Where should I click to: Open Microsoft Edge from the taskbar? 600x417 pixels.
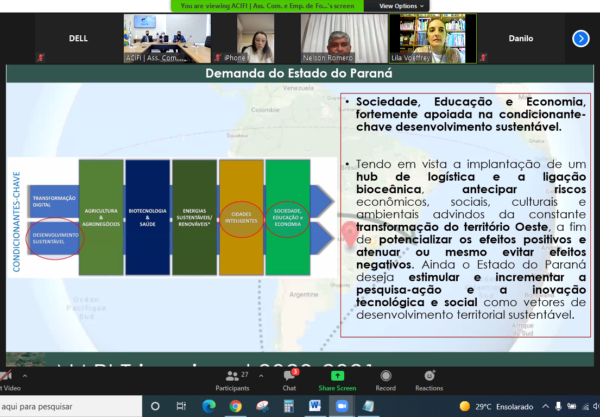tap(209, 407)
